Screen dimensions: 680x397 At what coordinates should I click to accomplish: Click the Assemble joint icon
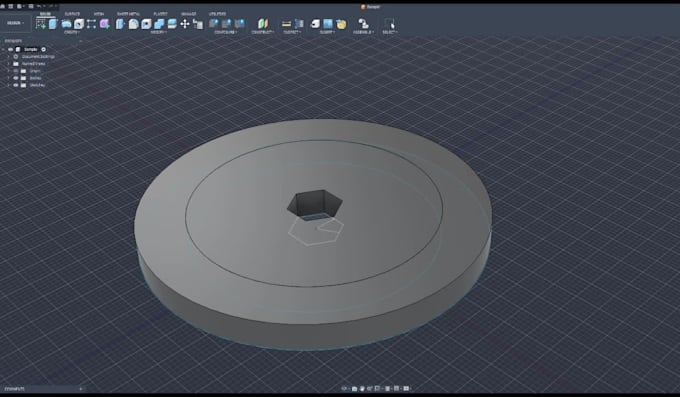[x=363, y=23]
